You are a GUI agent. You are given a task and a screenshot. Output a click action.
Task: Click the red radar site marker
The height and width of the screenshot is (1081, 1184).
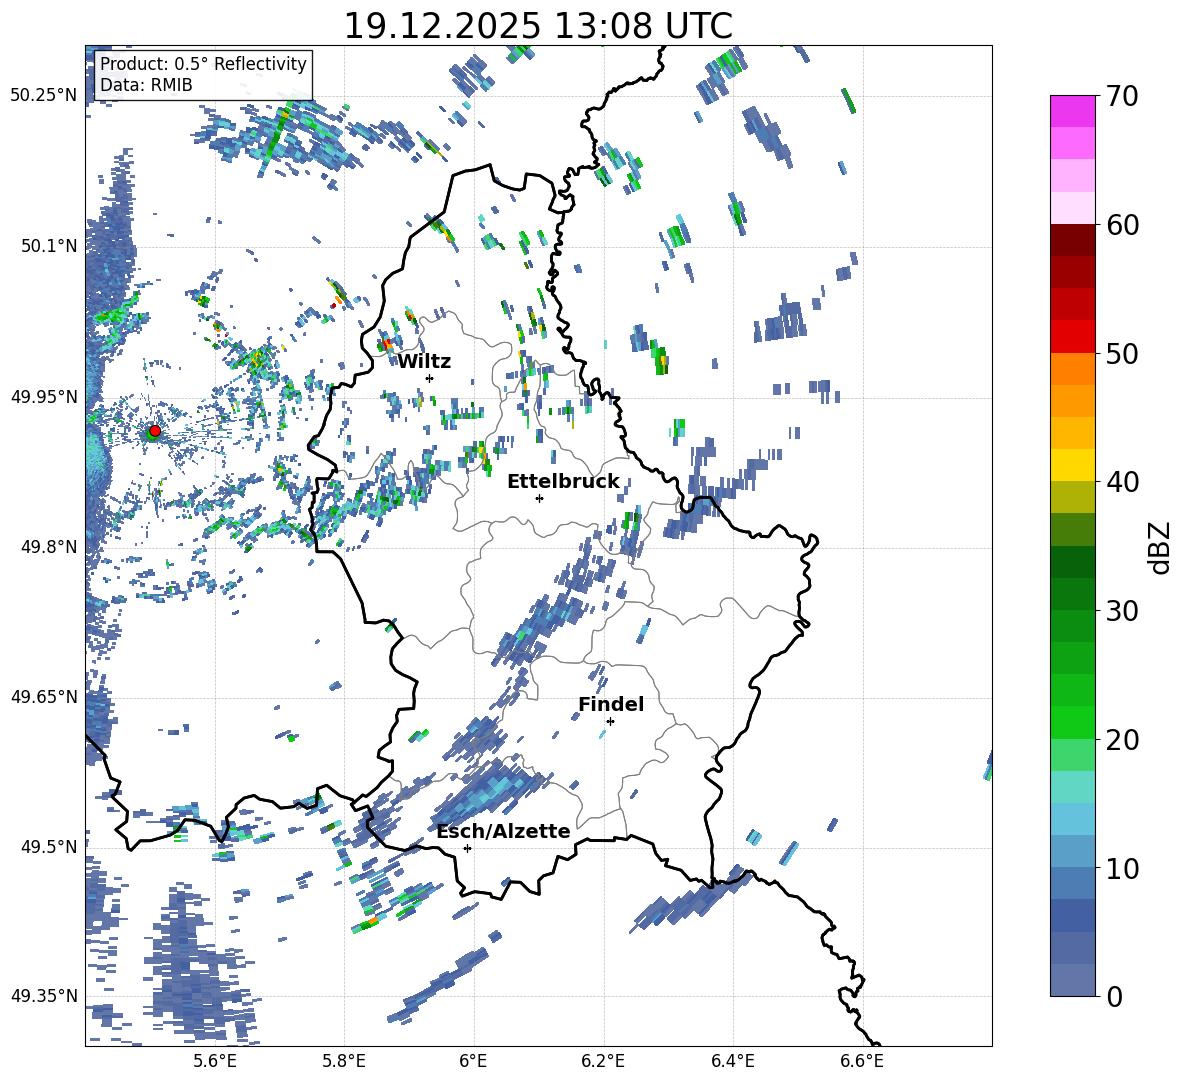[x=154, y=431]
